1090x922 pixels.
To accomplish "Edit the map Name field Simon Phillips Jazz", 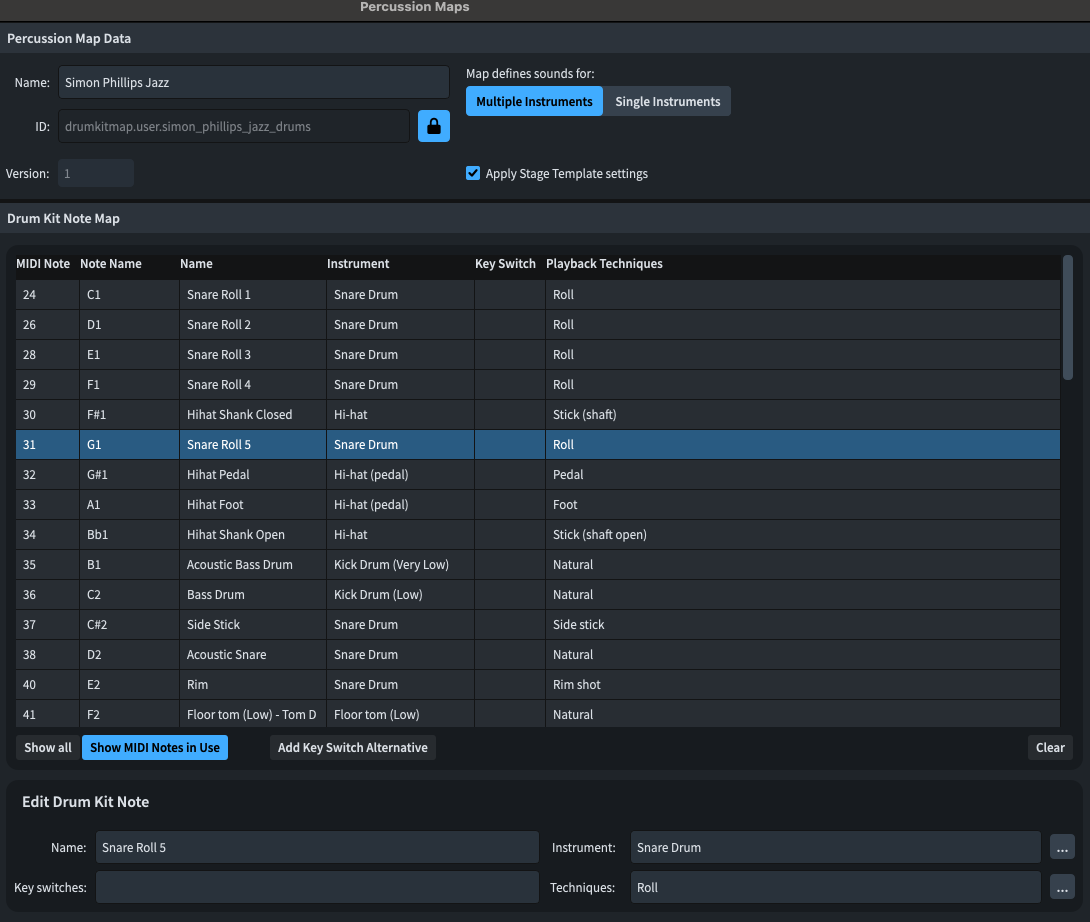I will coord(254,82).
